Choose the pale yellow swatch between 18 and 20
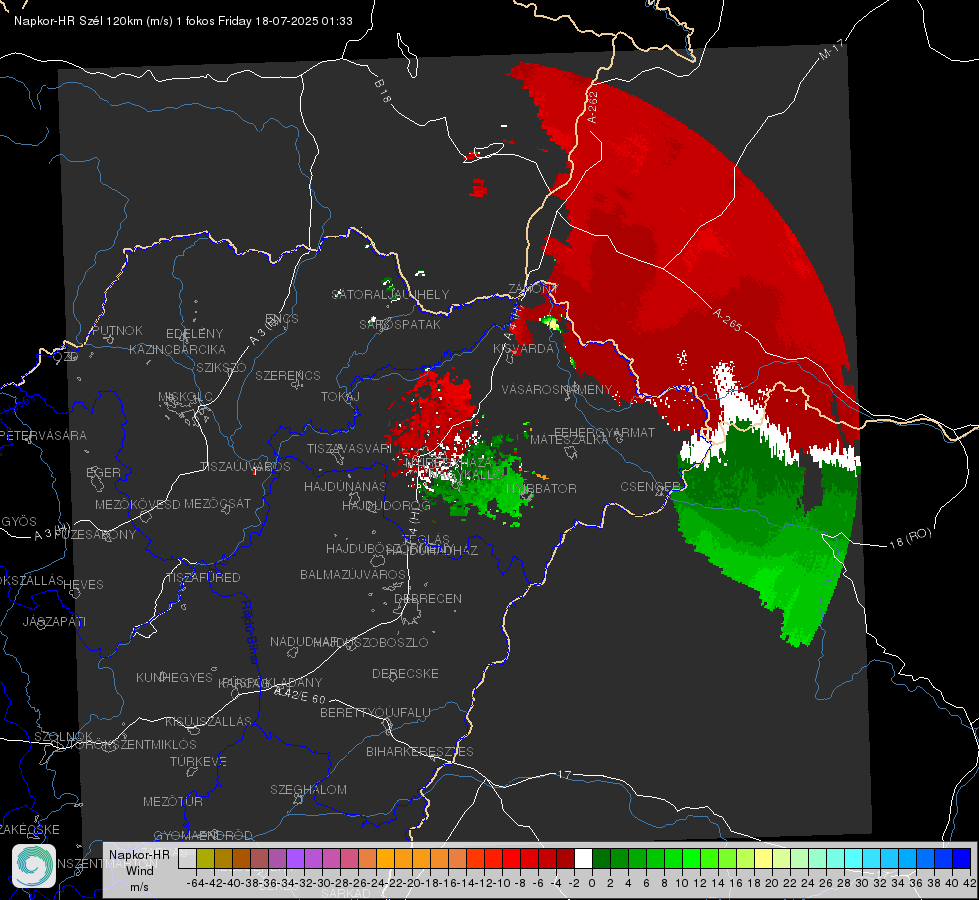The width and height of the screenshot is (979, 900). click(763, 858)
